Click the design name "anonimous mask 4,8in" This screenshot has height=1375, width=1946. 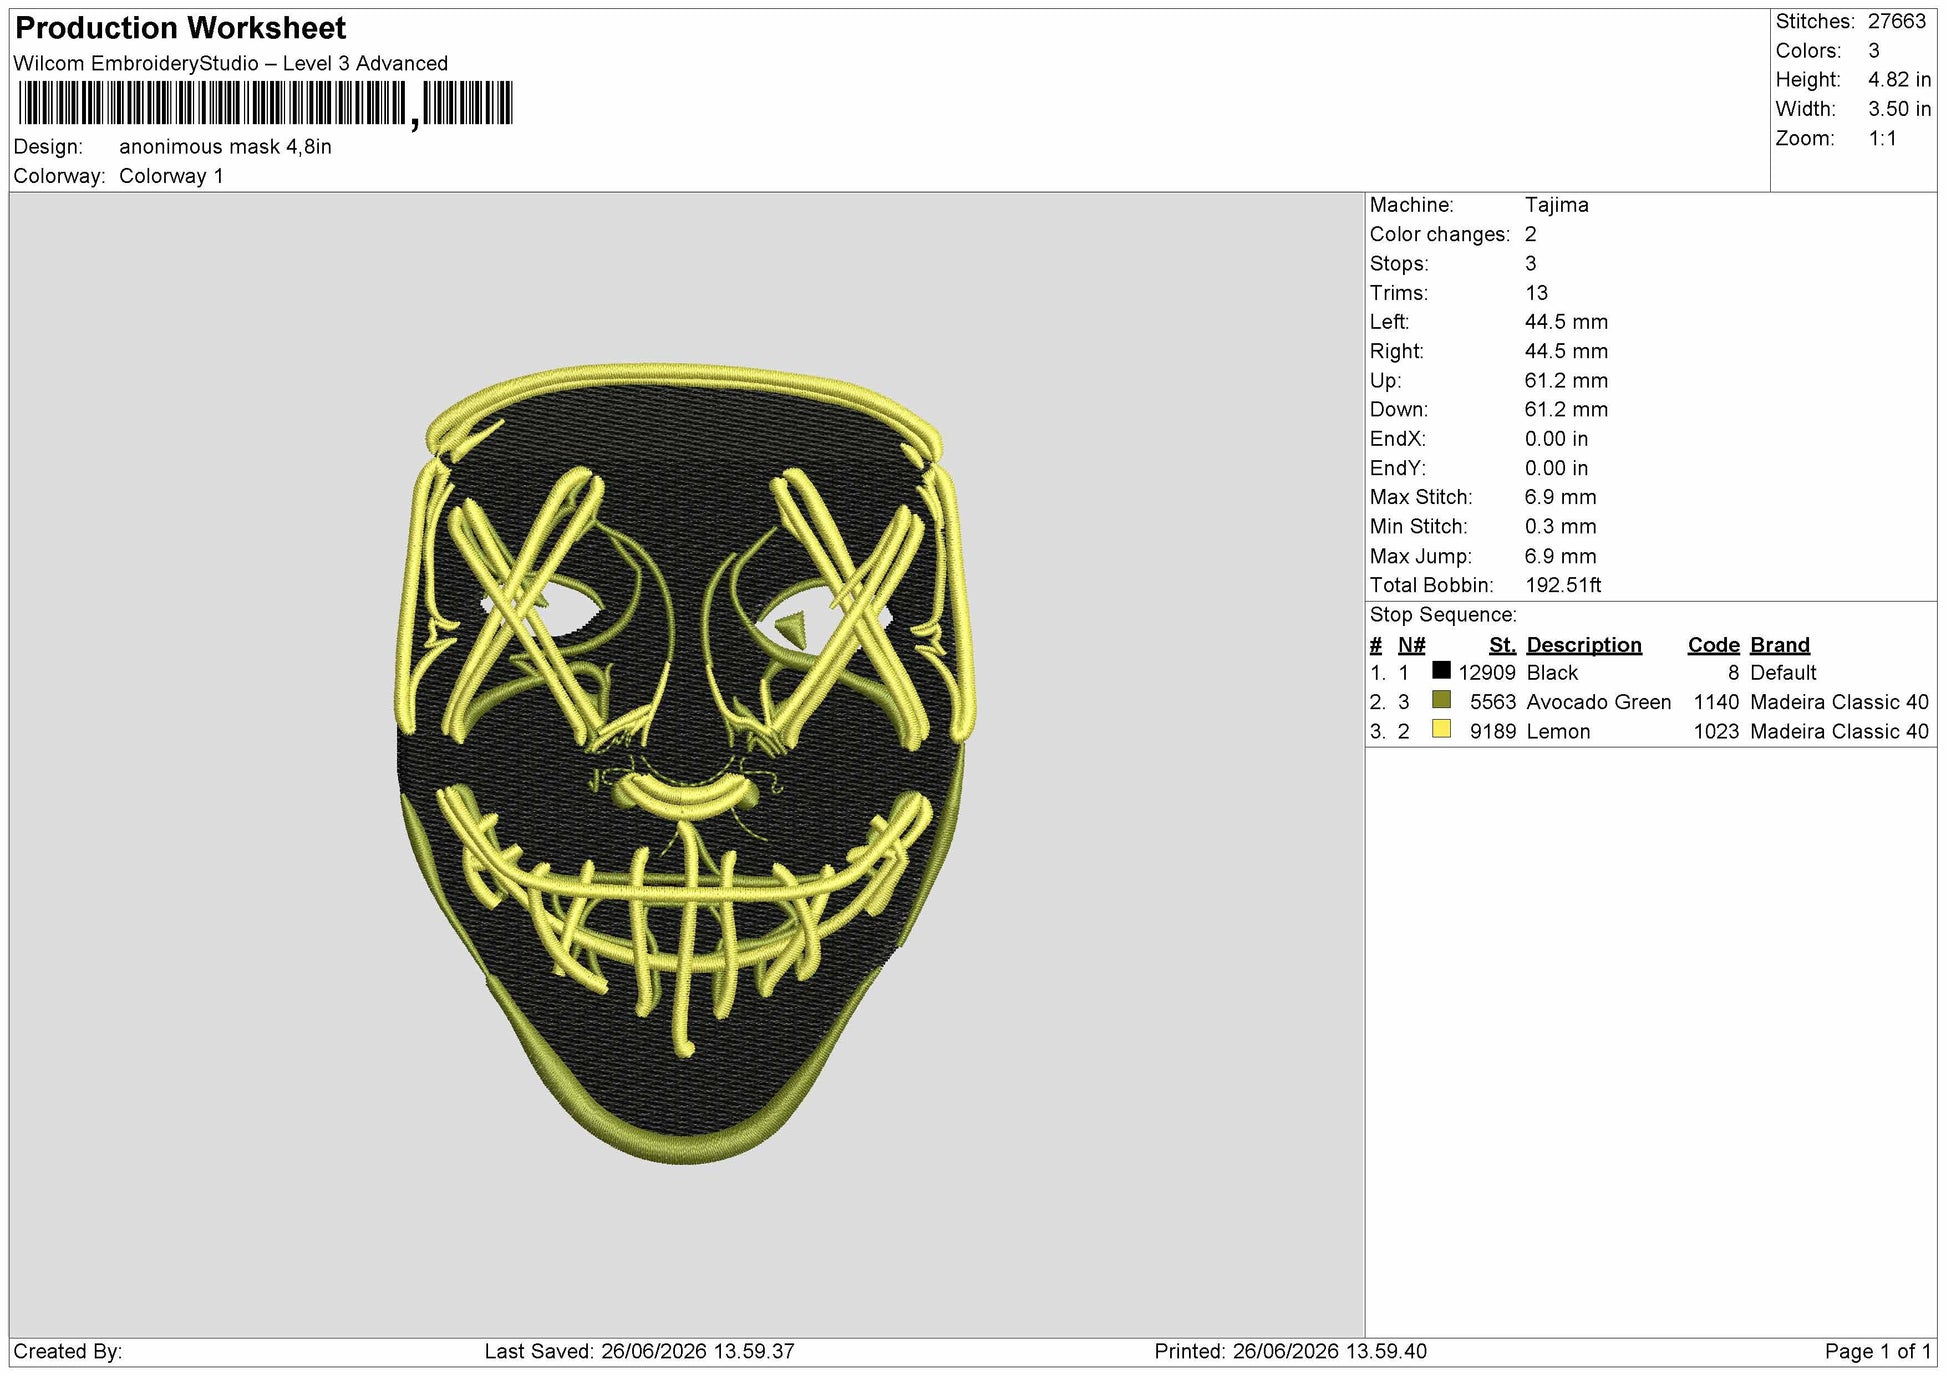225,147
